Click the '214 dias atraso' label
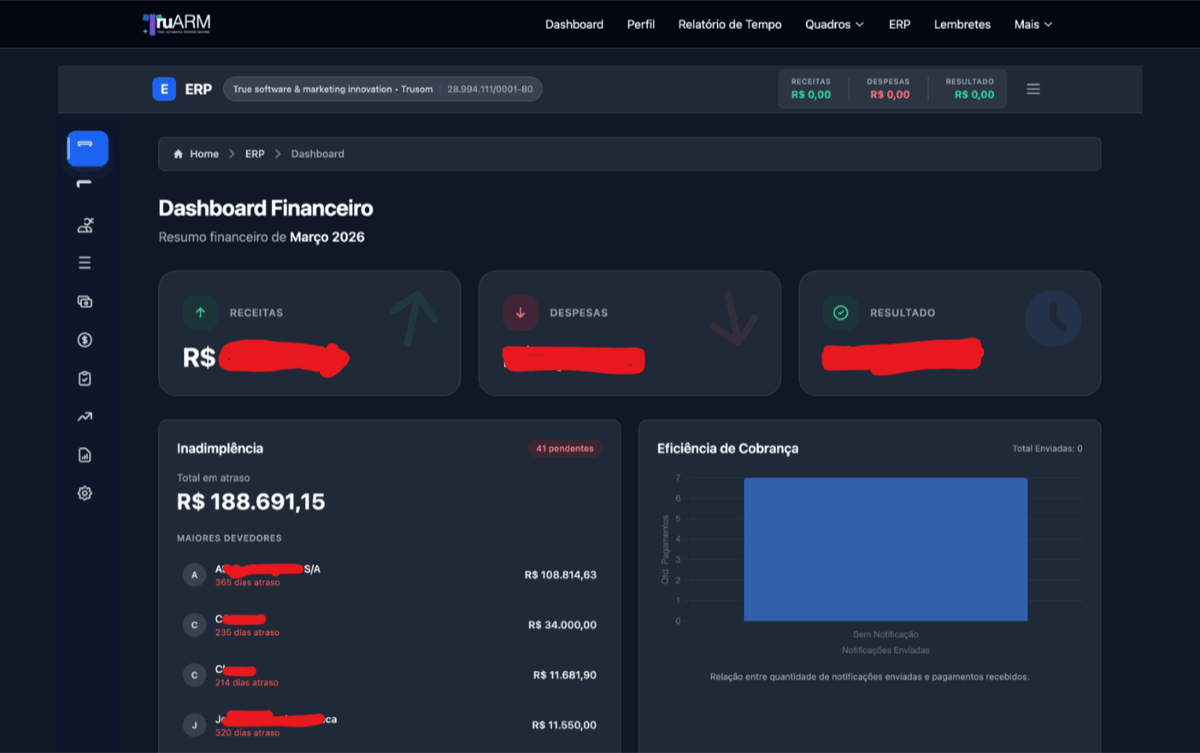This screenshot has height=753, width=1200. click(x=247, y=683)
